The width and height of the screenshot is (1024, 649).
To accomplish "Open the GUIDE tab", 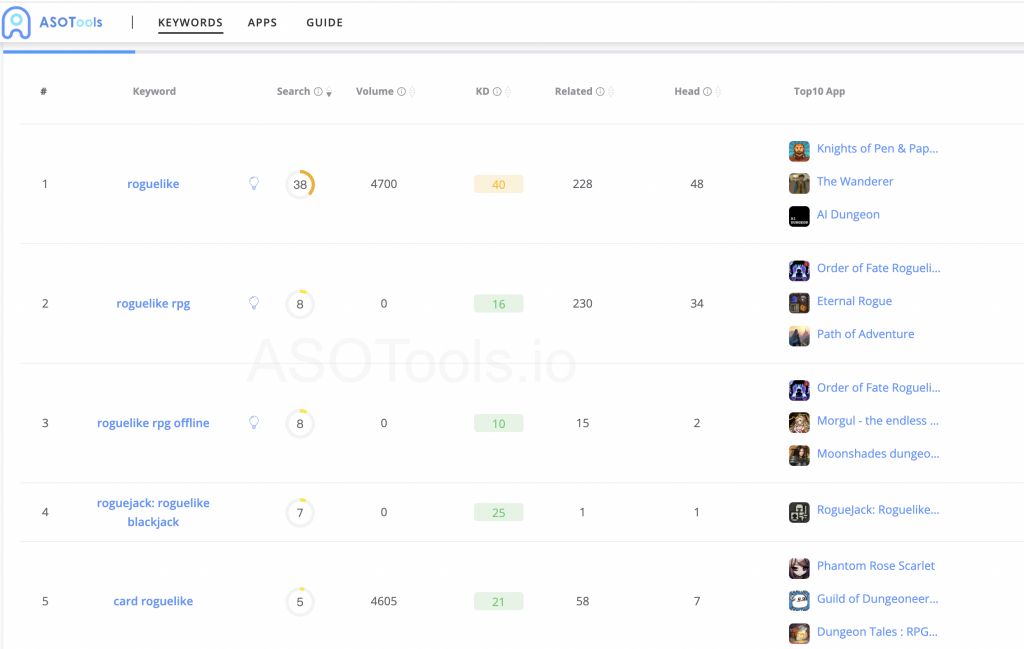I will click(x=324, y=22).
